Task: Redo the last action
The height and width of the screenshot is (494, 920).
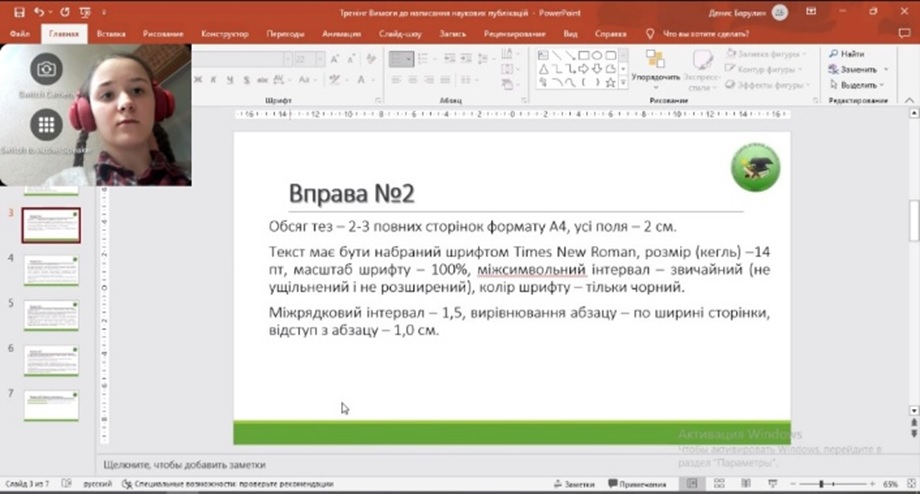Action: [x=65, y=12]
